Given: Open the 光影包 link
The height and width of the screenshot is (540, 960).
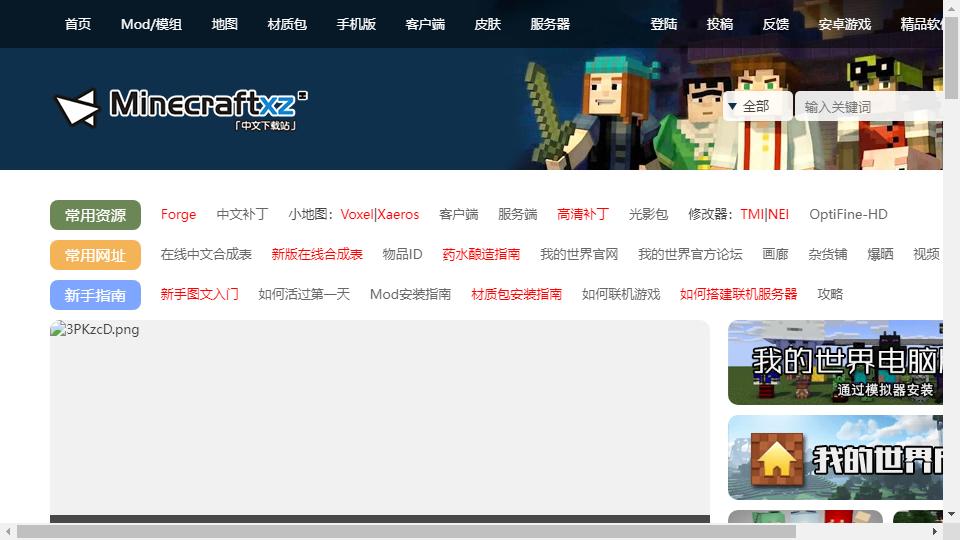Looking at the screenshot, I should [x=648, y=214].
